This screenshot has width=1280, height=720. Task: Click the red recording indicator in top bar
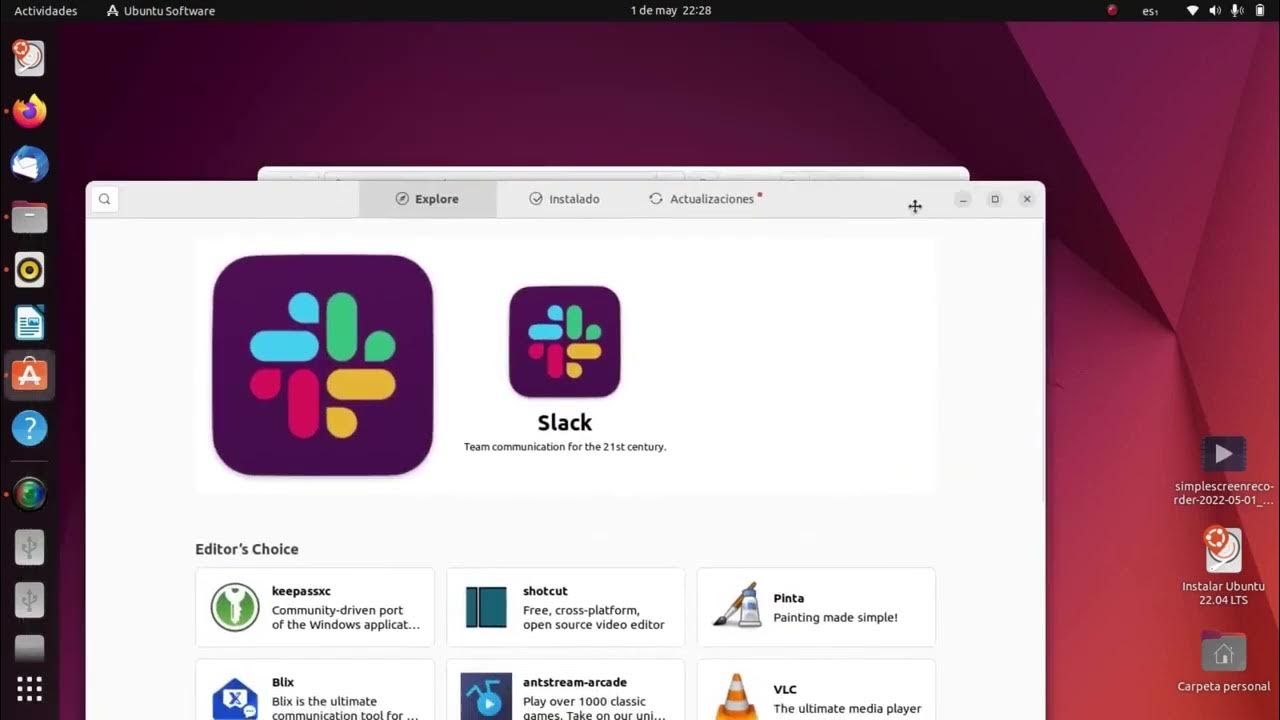1112,10
